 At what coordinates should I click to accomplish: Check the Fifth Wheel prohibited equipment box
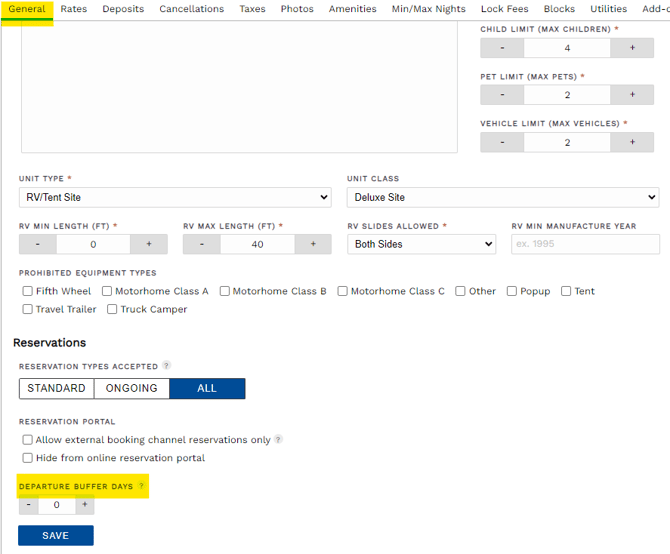[x=28, y=291]
